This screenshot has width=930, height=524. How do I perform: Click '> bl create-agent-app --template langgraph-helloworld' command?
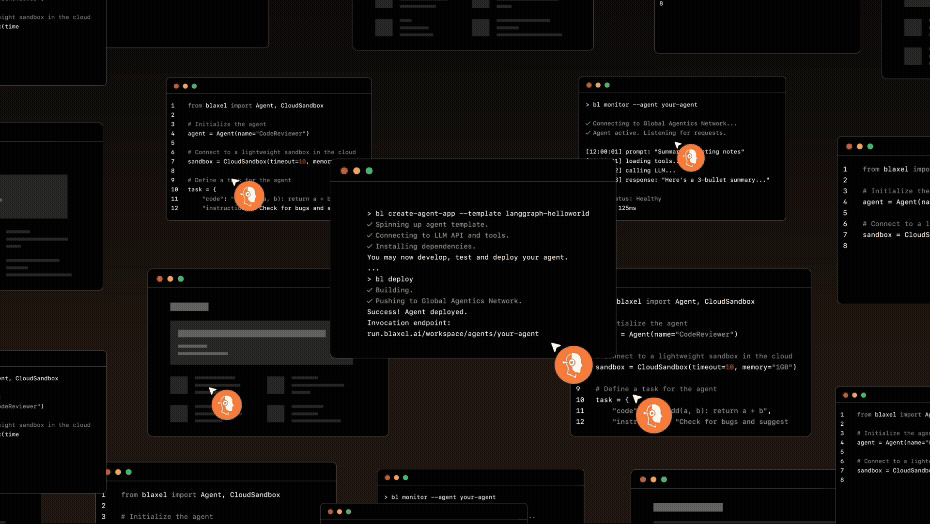tap(478, 214)
